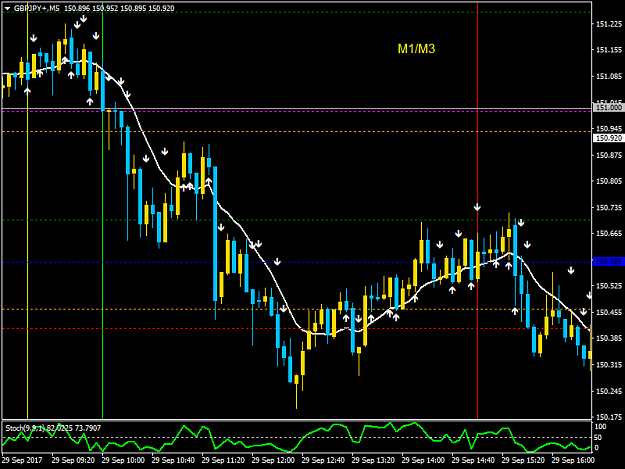Click the 29 Sep 15:20 time label
The width and height of the screenshot is (625, 469).
click(x=523, y=460)
